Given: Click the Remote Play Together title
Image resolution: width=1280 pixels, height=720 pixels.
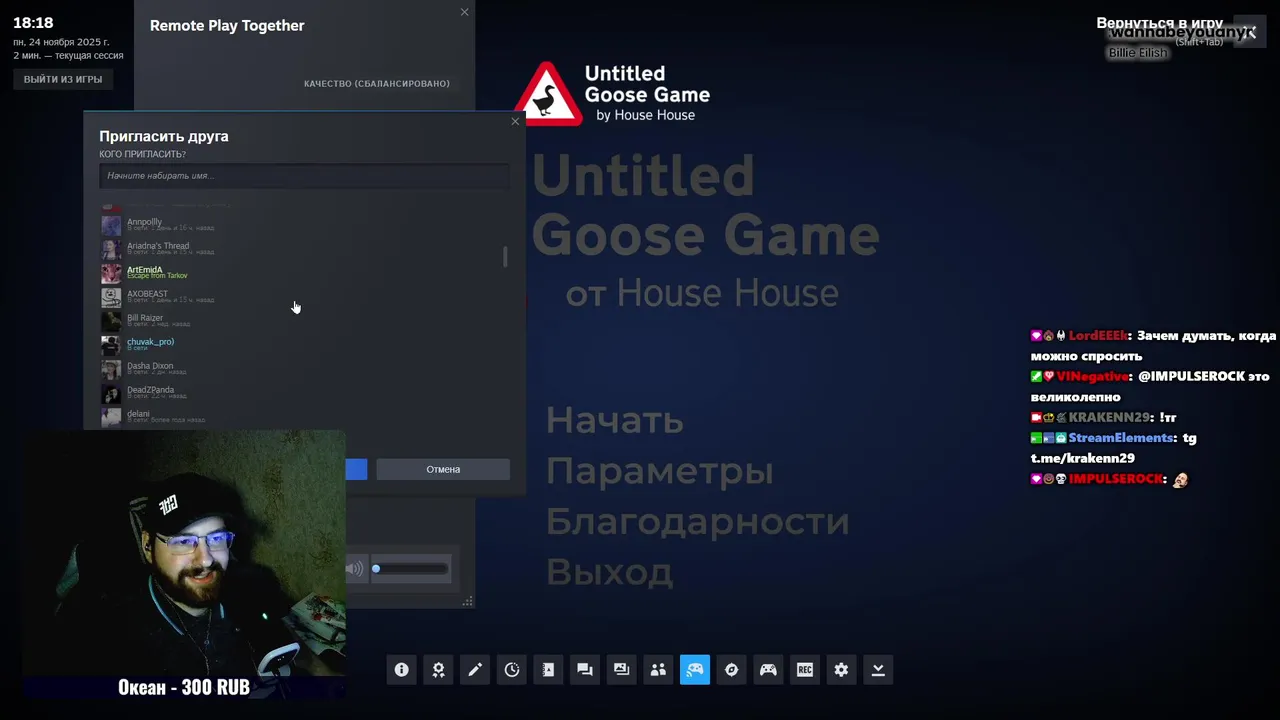Looking at the screenshot, I should point(227,26).
